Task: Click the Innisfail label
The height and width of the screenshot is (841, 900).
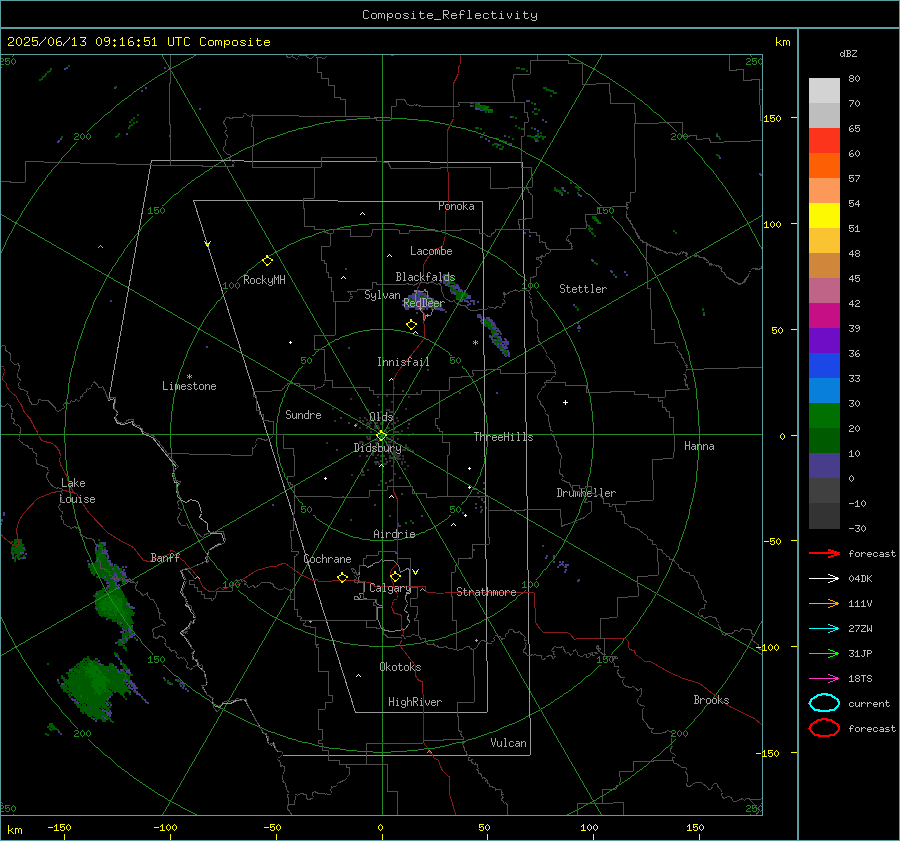Action: coord(403,362)
